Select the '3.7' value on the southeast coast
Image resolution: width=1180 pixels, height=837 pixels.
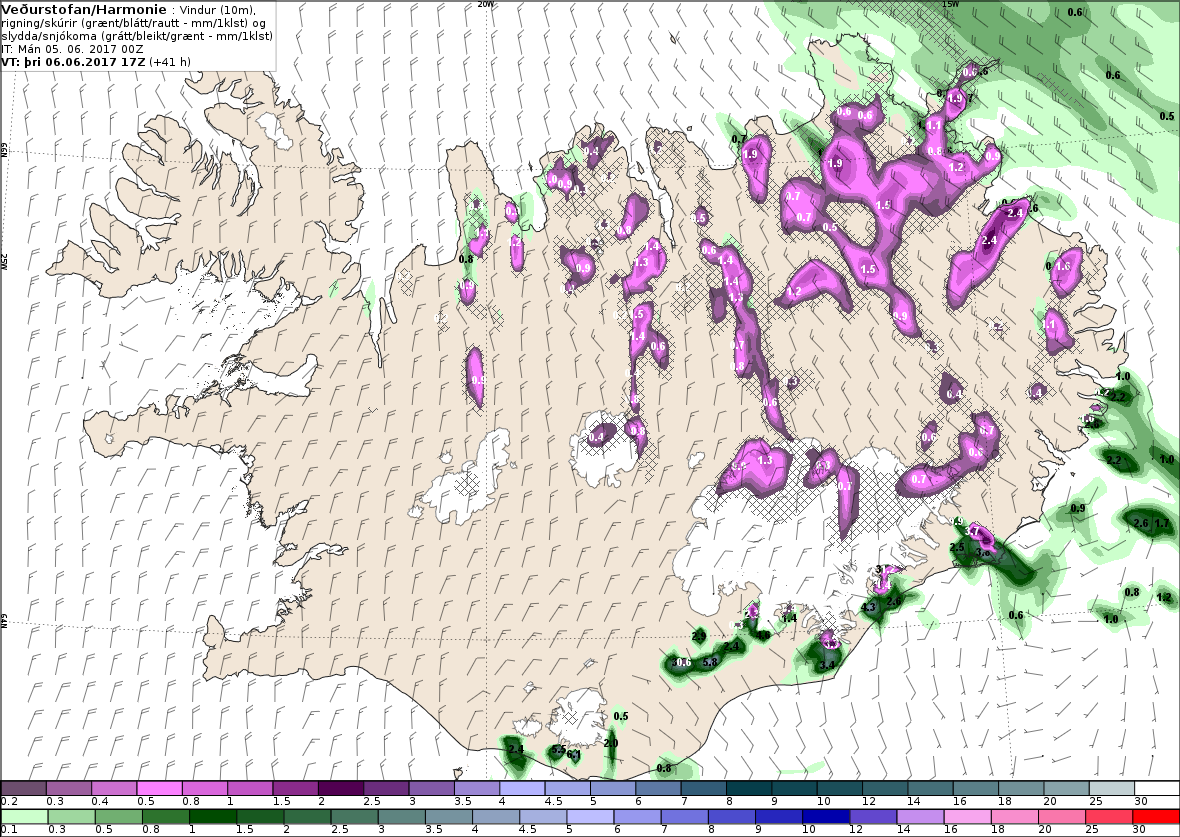[972, 531]
